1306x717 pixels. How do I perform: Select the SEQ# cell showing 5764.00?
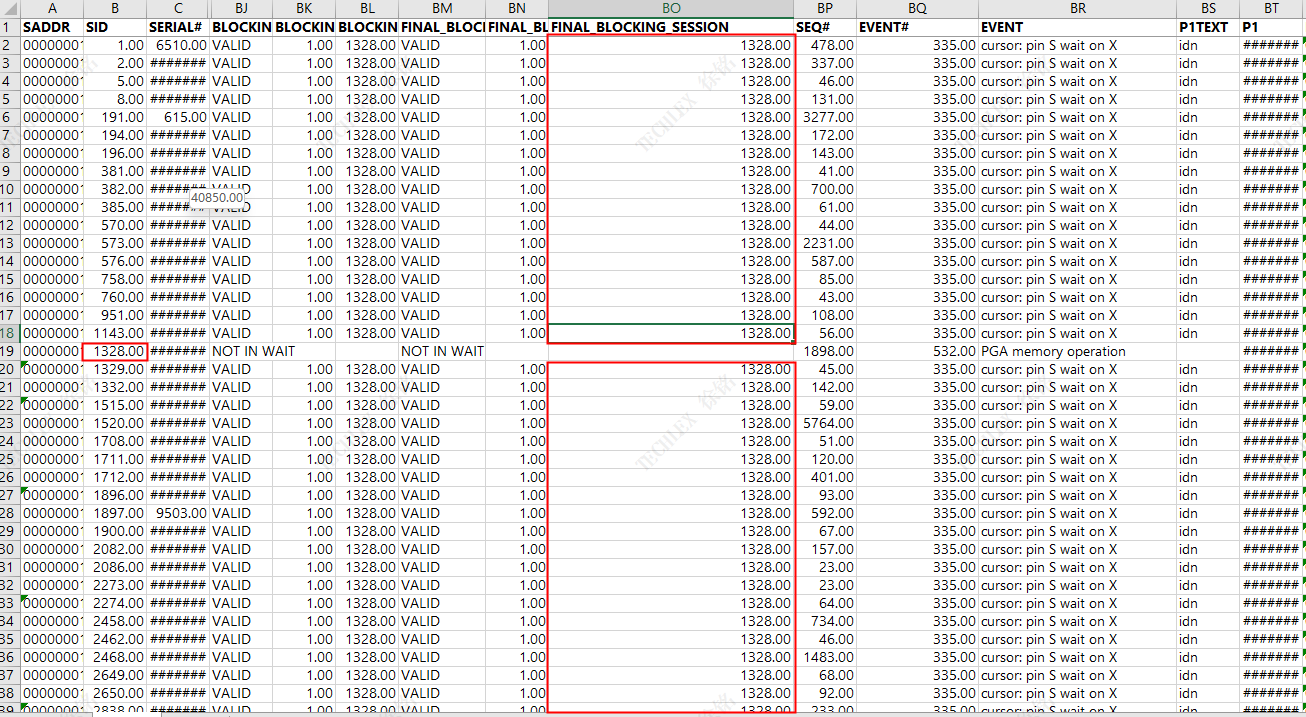[x=825, y=423]
